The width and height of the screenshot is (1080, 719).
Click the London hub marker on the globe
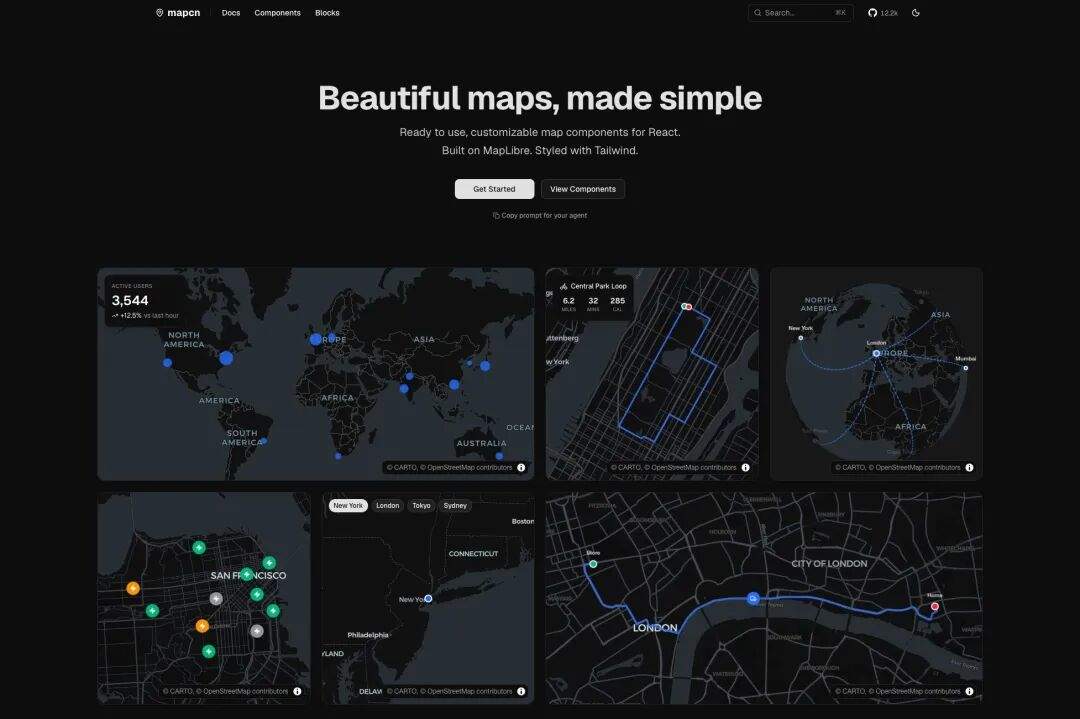(x=876, y=353)
